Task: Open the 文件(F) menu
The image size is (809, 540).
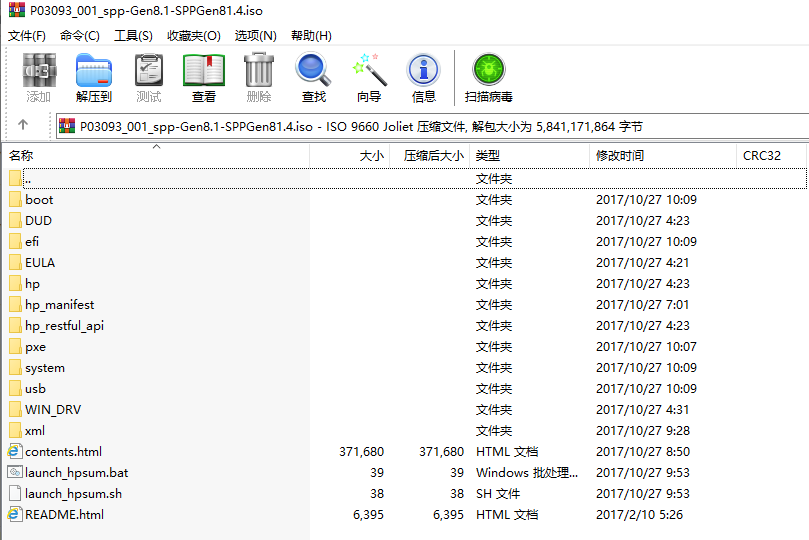Action: coord(27,35)
